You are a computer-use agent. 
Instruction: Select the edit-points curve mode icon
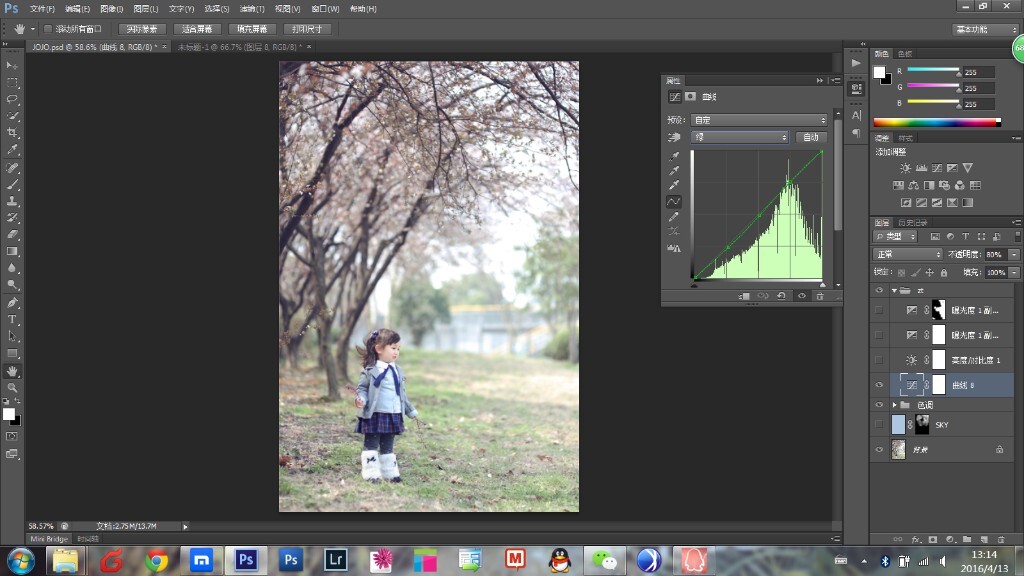pyautogui.click(x=674, y=201)
